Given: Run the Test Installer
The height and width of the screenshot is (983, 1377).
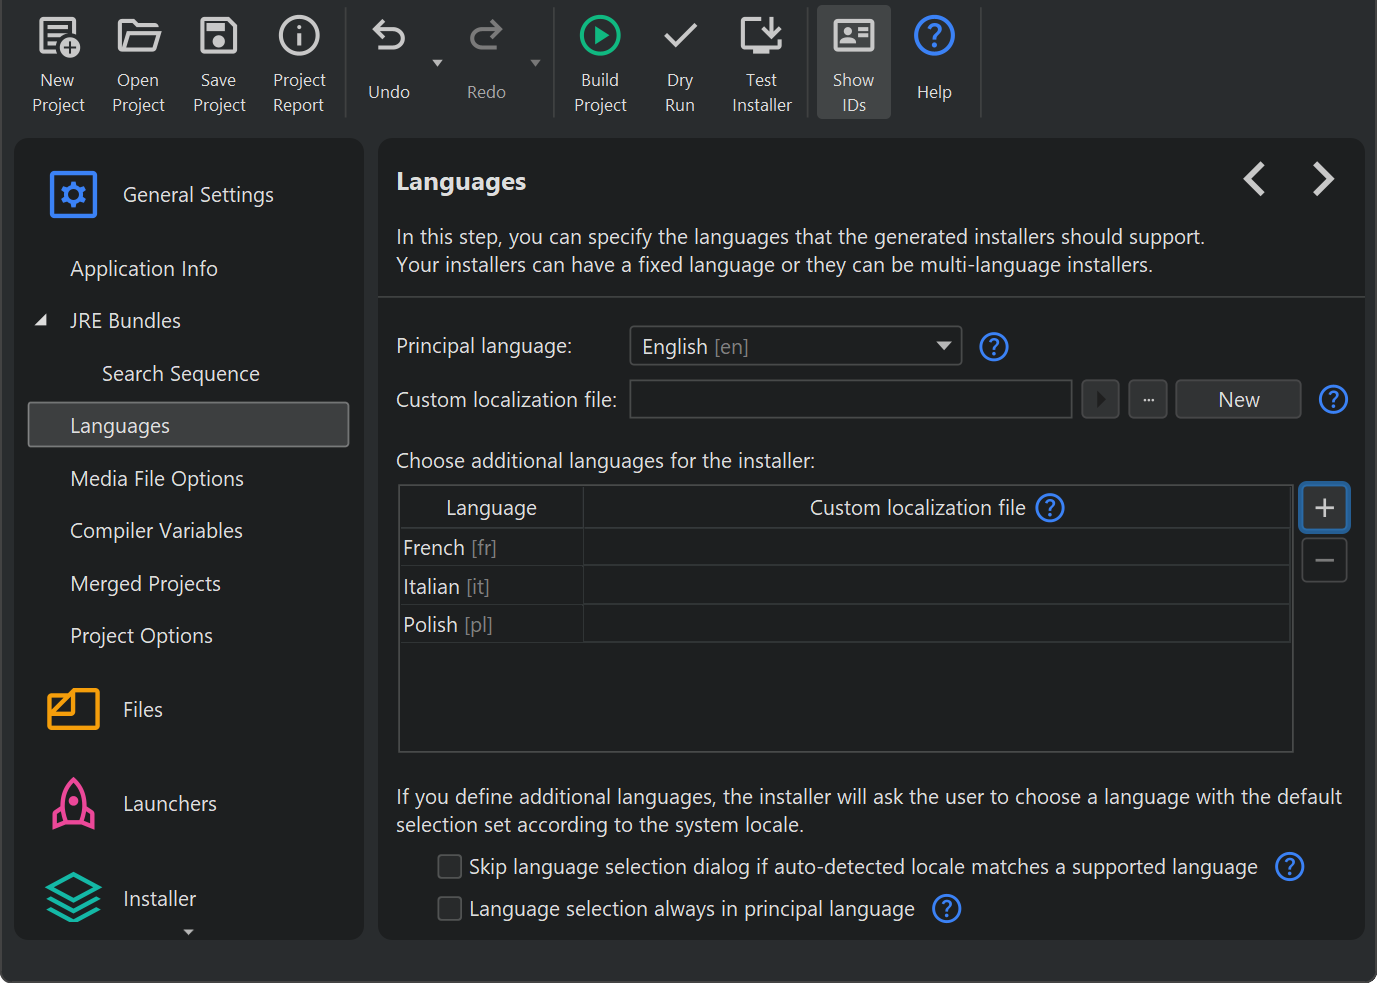Looking at the screenshot, I should [761, 37].
